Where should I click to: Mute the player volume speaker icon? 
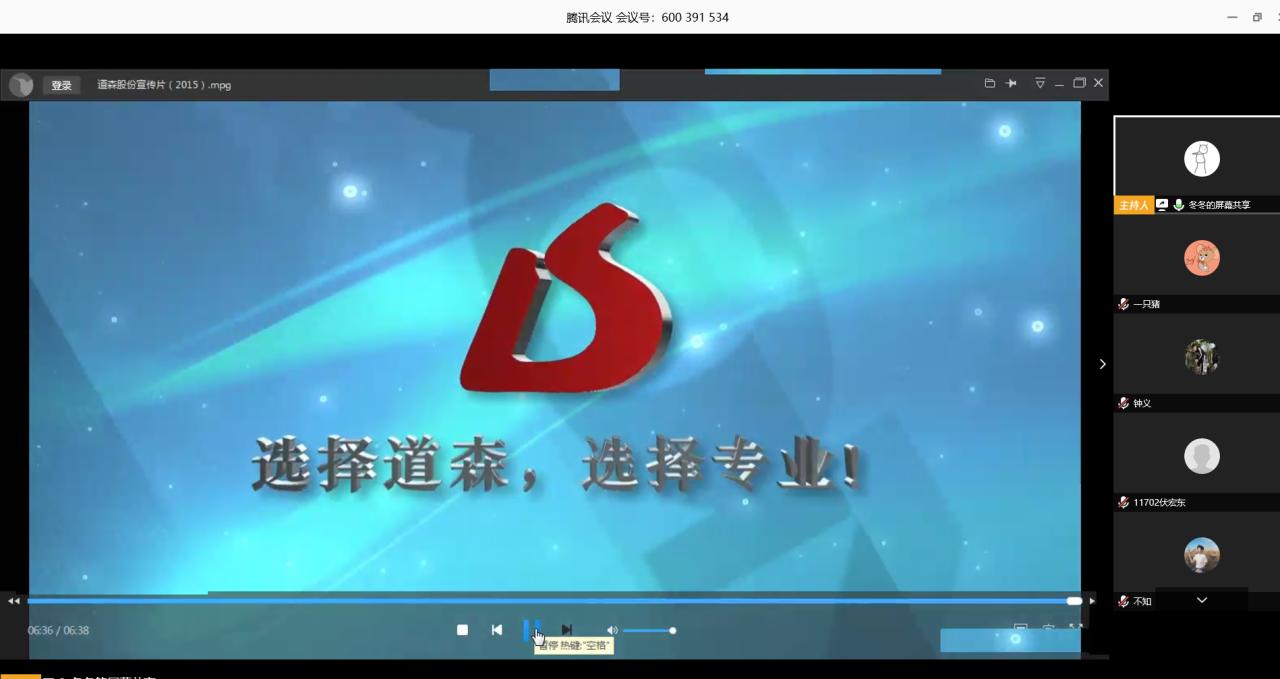(x=612, y=630)
